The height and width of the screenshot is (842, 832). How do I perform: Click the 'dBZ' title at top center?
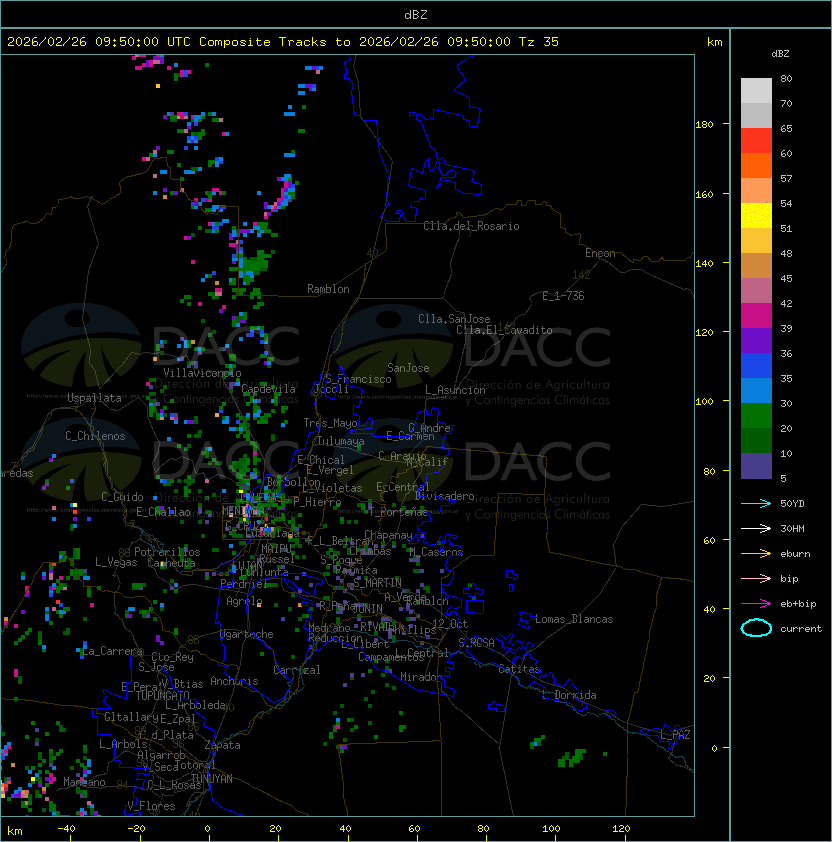416,14
